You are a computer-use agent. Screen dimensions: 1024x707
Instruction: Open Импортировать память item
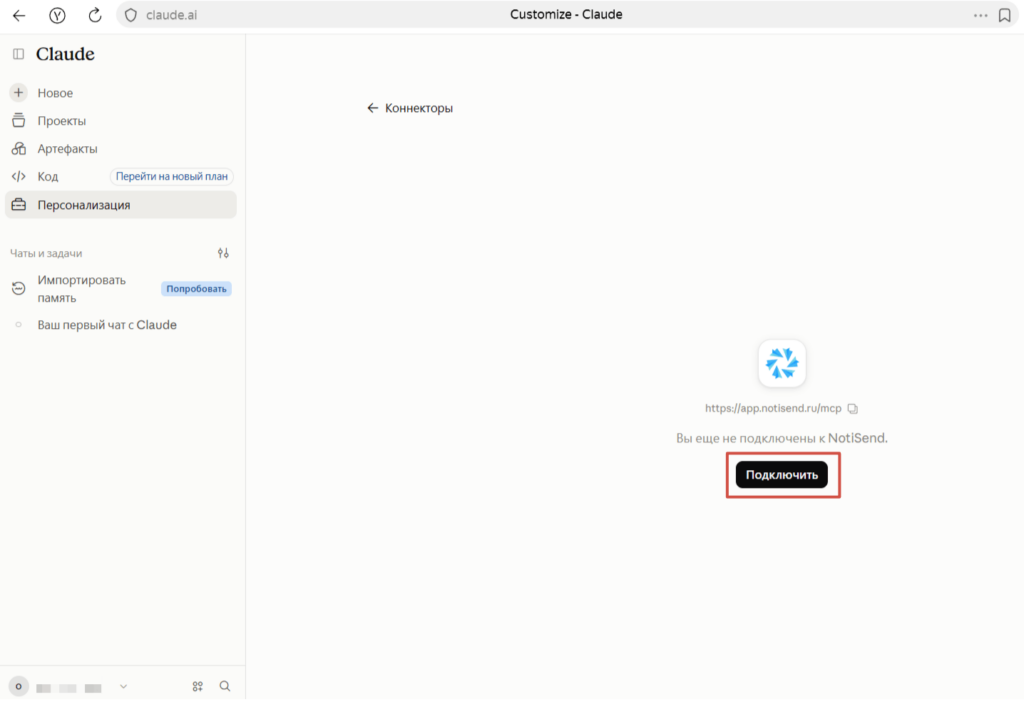121,289
